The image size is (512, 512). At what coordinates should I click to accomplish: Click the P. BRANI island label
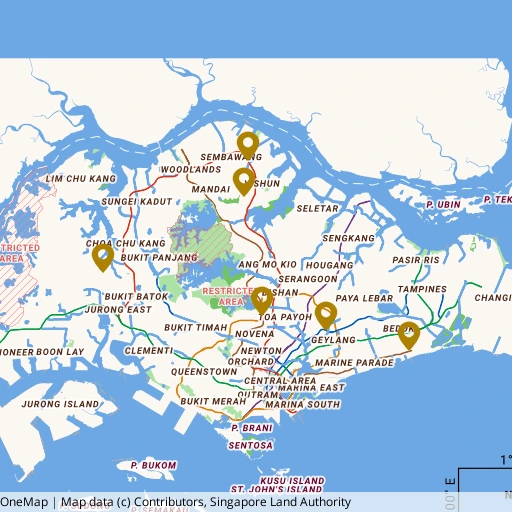(x=252, y=428)
